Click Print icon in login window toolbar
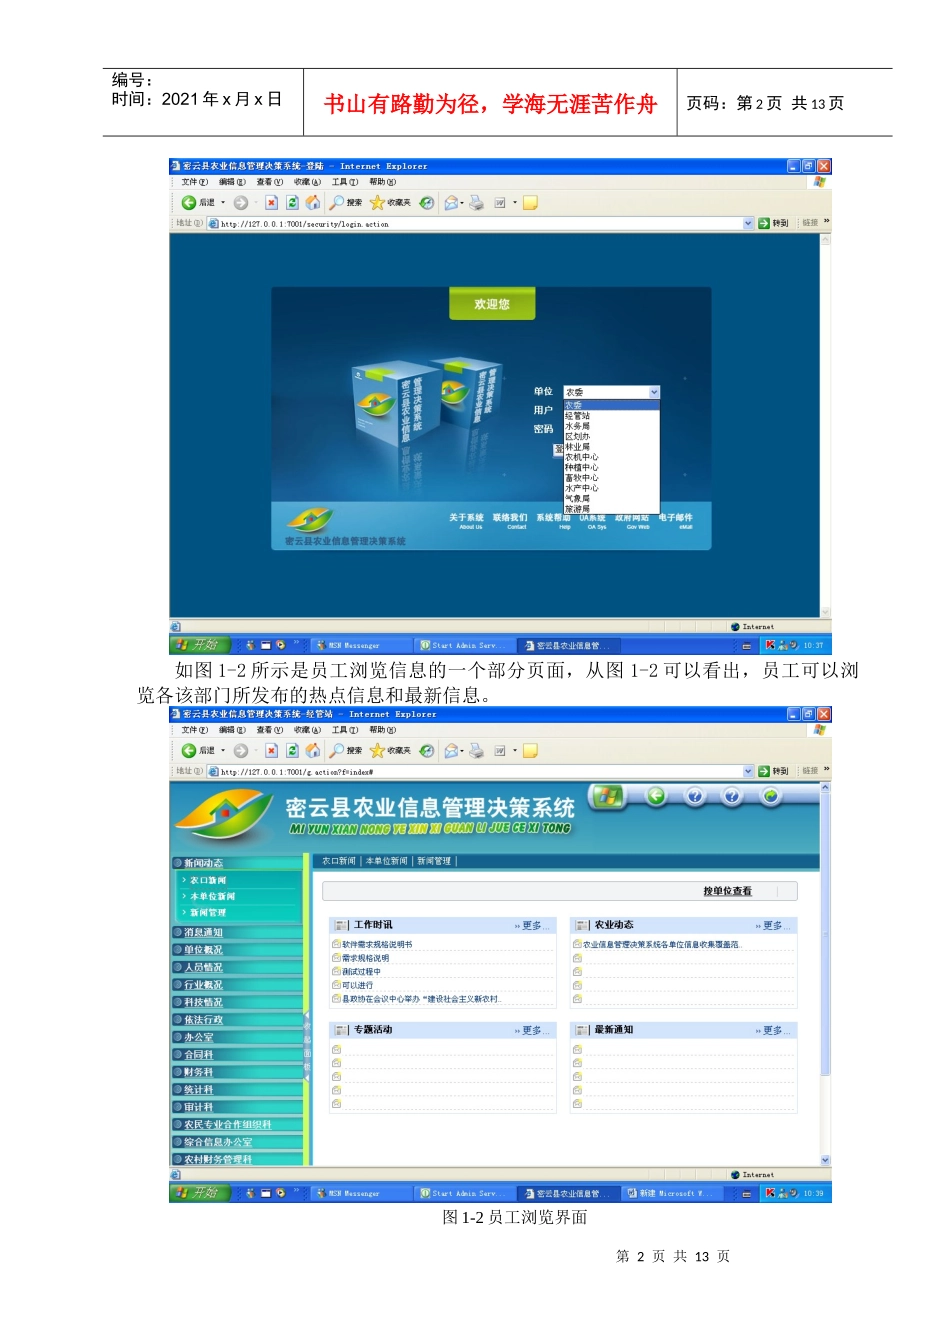 coord(477,203)
